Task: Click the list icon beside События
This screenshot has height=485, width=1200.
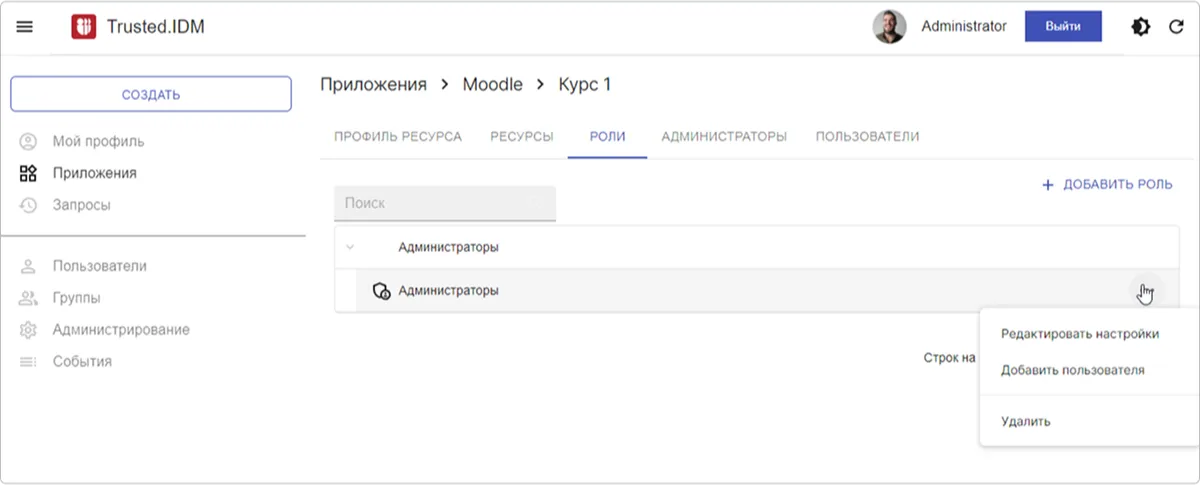Action: tap(28, 362)
